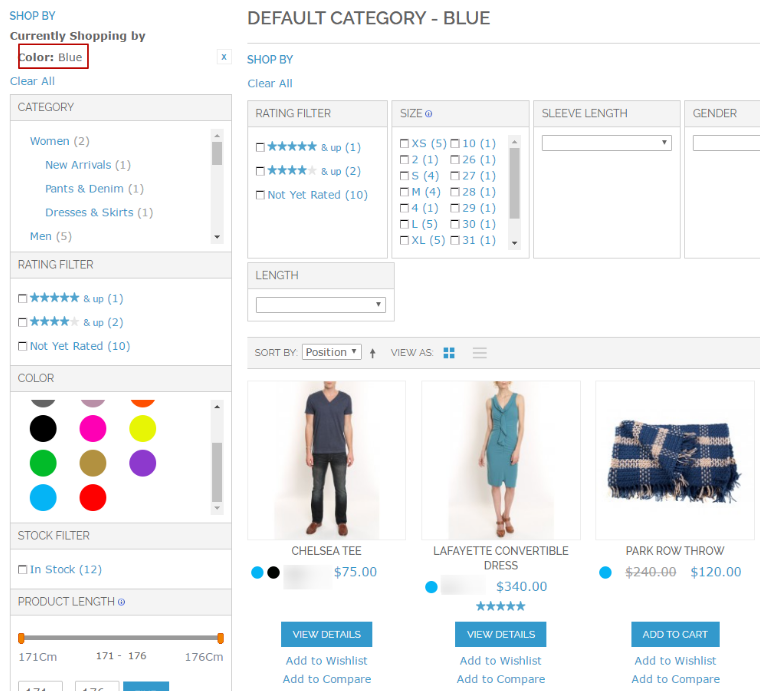Tick the XS size checkbox
The width and height of the screenshot is (760, 691).
[x=404, y=144]
